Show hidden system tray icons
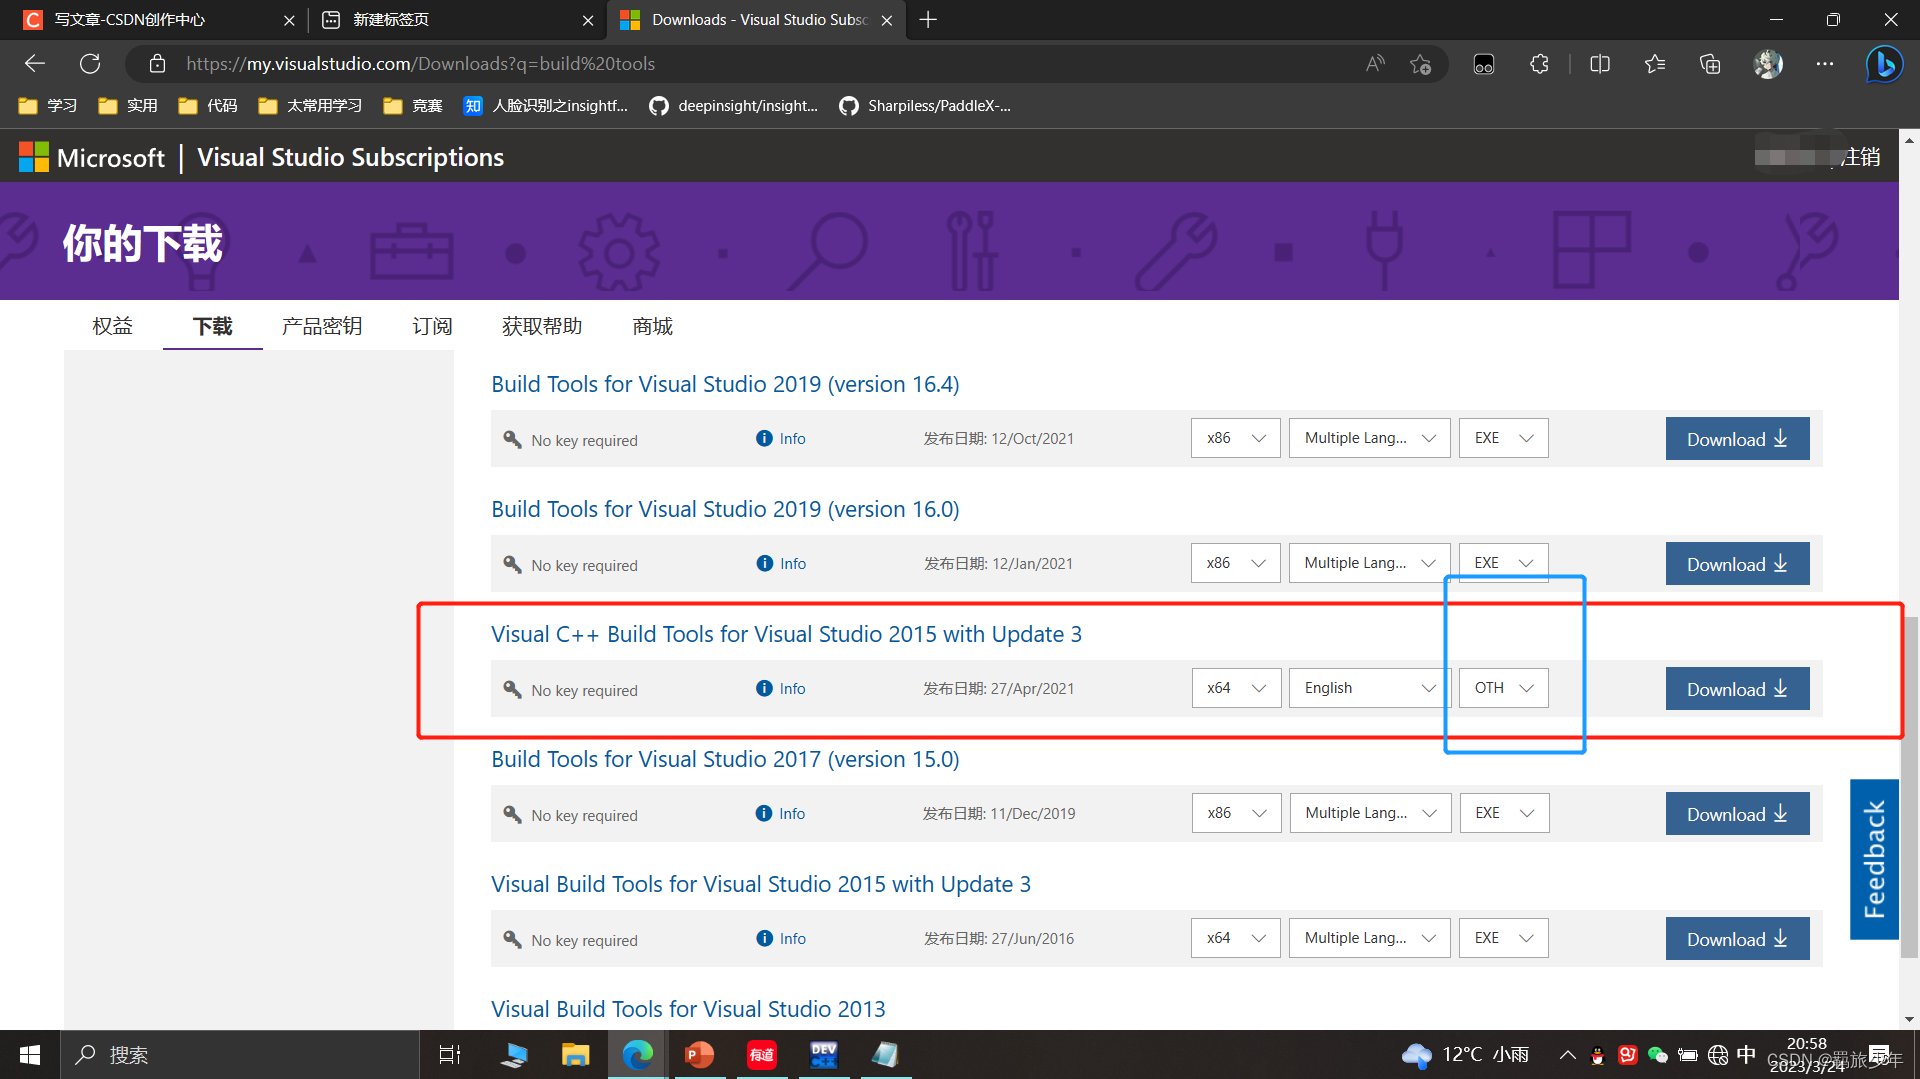The image size is (1920, 1079). (x=1567, y=1055)
